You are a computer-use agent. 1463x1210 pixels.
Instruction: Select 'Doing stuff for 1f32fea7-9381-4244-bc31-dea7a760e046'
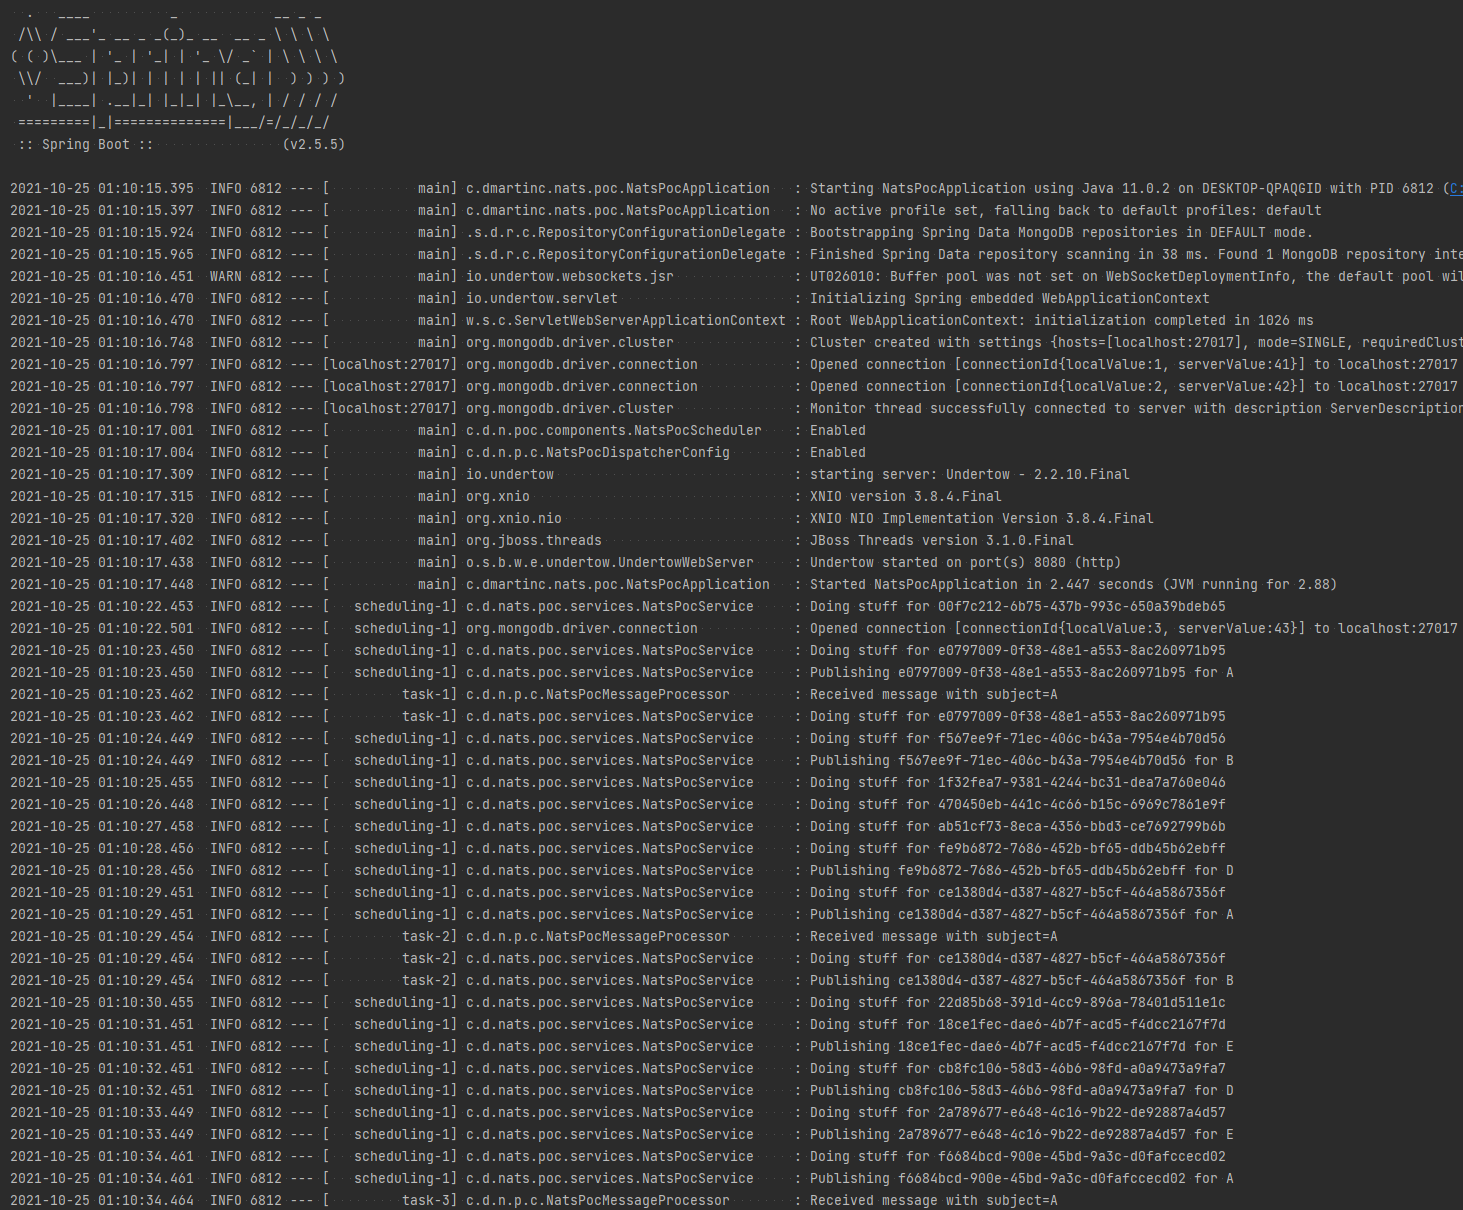(x=1018, y=783)
